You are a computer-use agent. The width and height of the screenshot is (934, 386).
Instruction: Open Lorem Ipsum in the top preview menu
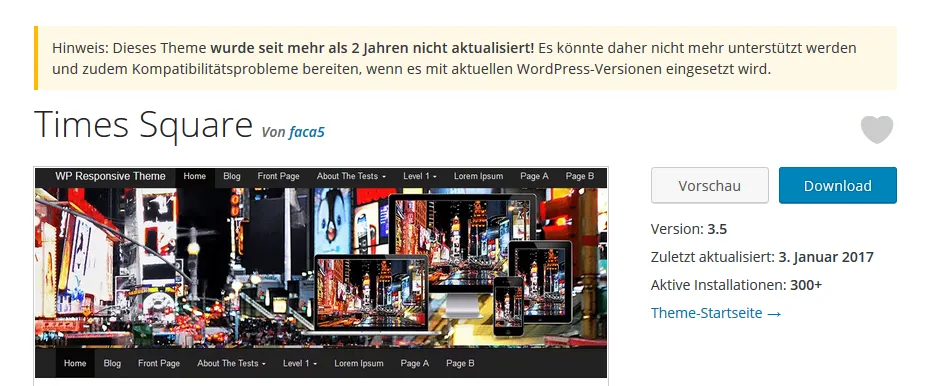478,176
